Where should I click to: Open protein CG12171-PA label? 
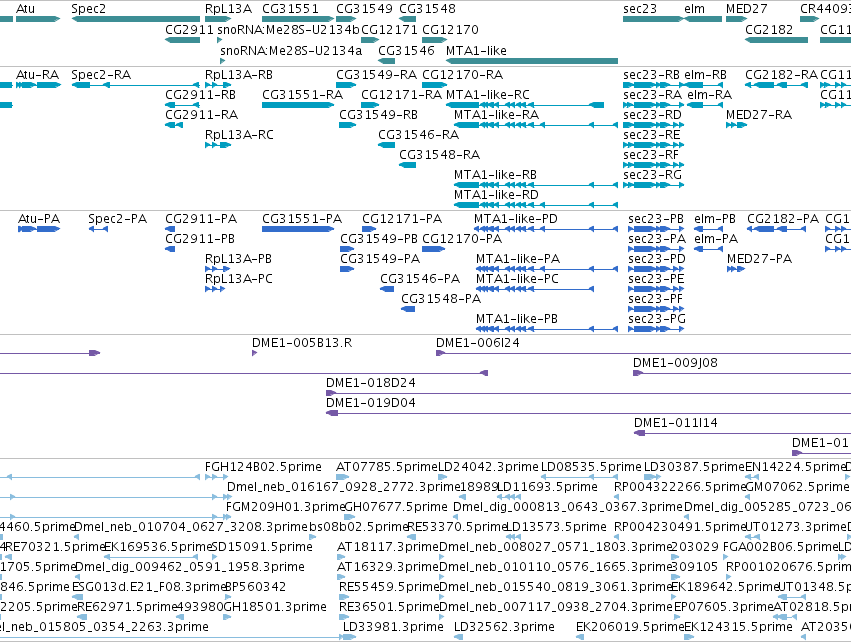402,219
